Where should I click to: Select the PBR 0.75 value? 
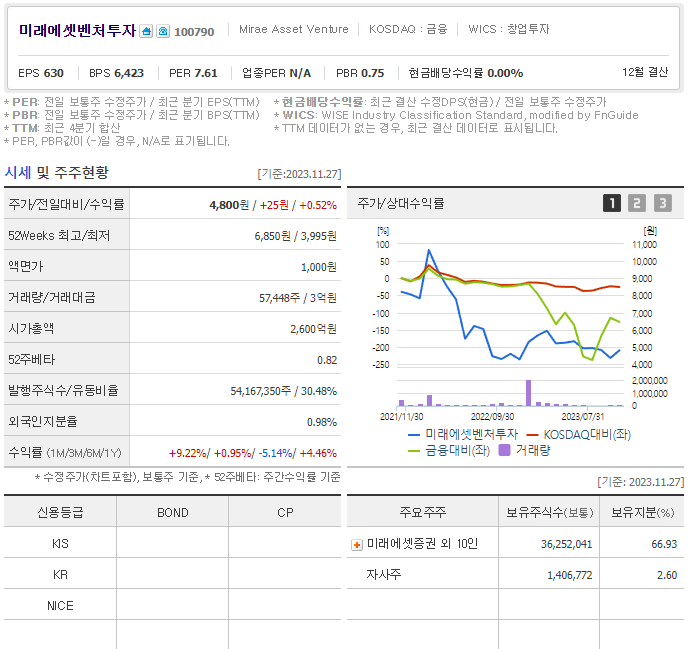point(360,73)
